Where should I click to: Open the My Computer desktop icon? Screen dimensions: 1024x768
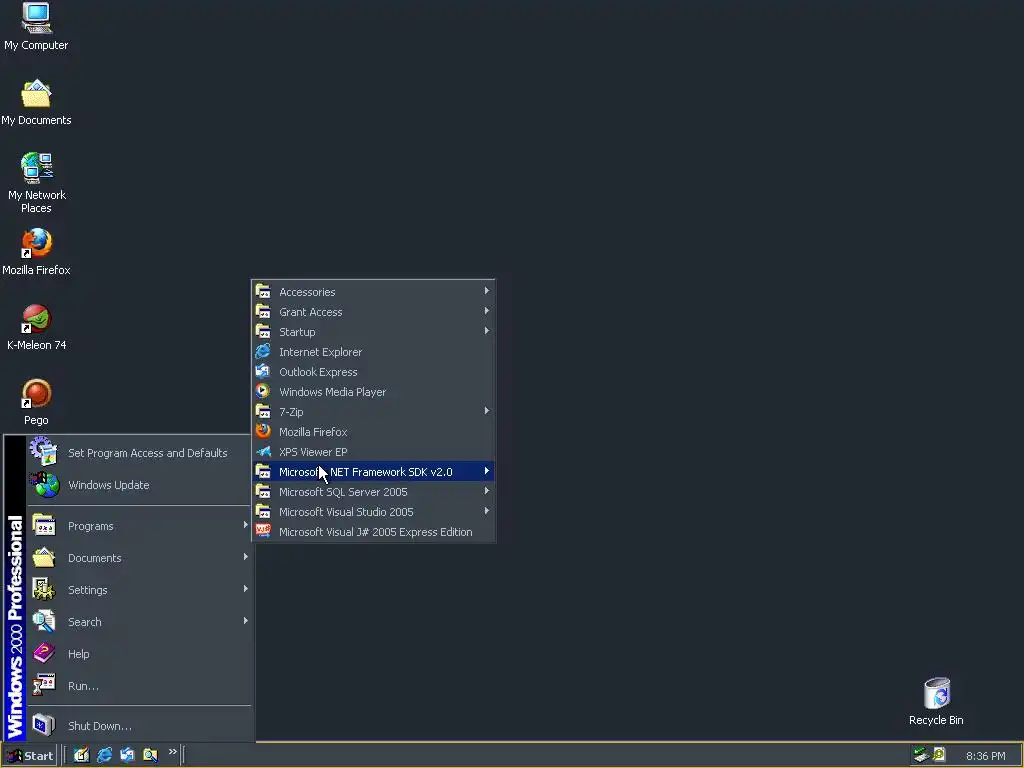tap(36, 26)
